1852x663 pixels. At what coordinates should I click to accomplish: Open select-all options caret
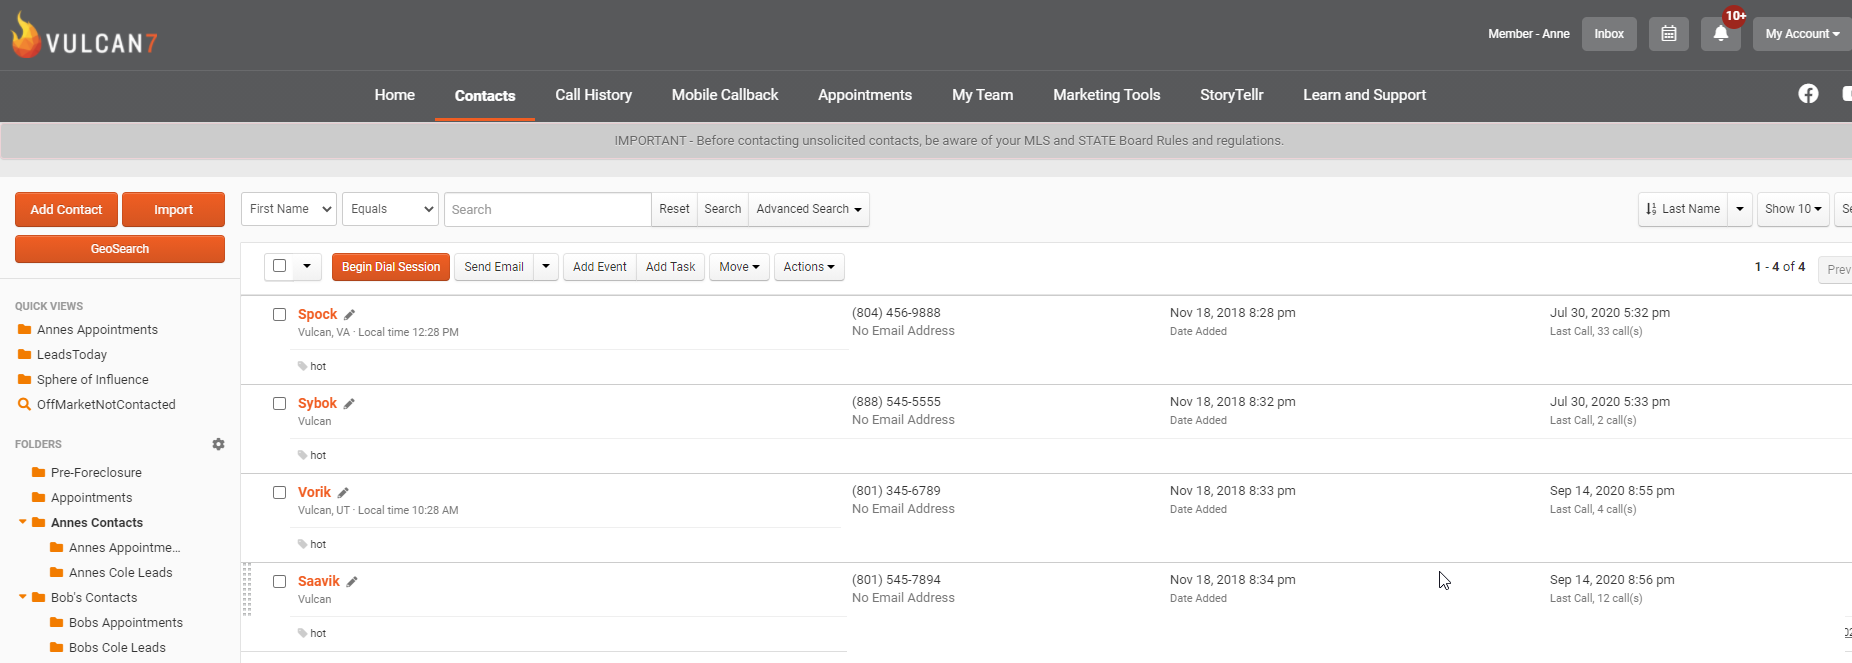pyautogui.click(x=307, y=267)
